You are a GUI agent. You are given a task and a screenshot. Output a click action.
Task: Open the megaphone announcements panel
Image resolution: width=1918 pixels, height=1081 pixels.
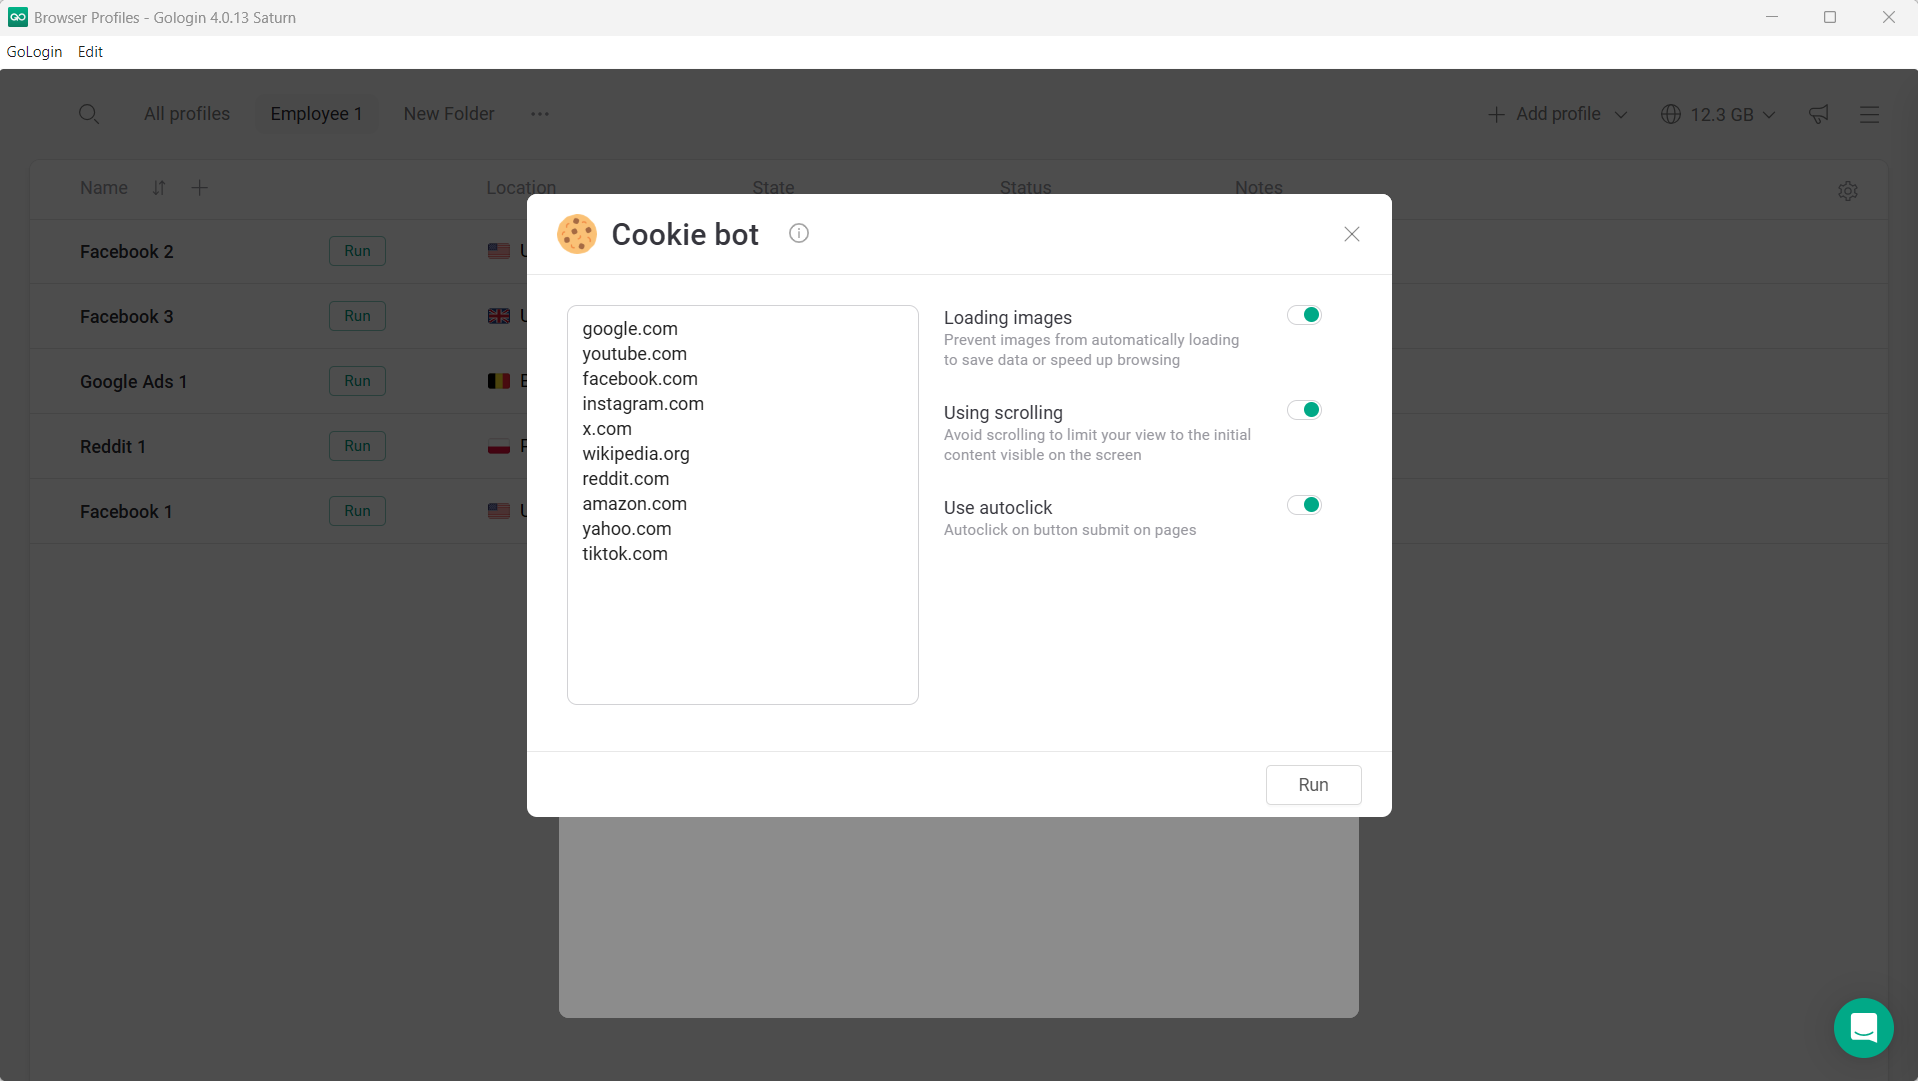click(x=1818, y=113)
